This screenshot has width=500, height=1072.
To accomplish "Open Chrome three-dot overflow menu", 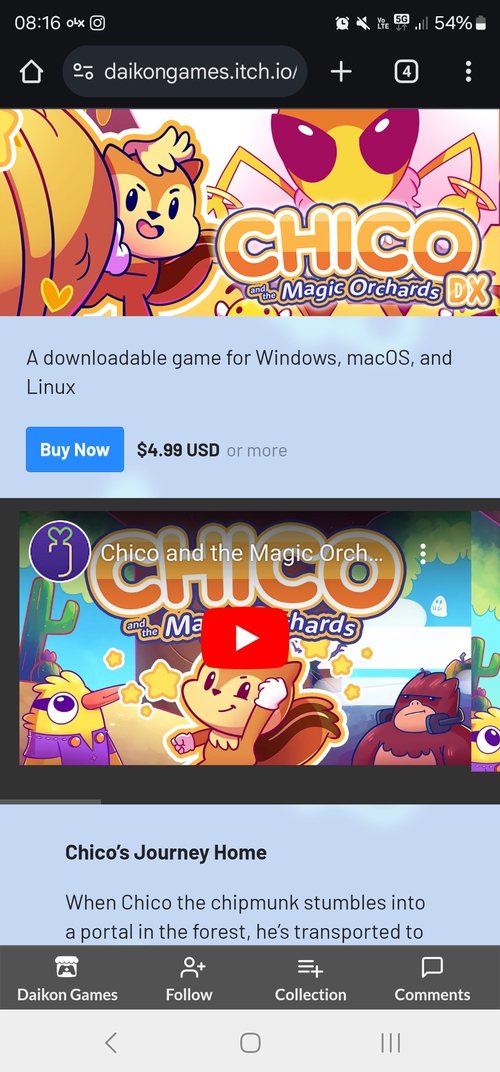I will tap(468, 71).
